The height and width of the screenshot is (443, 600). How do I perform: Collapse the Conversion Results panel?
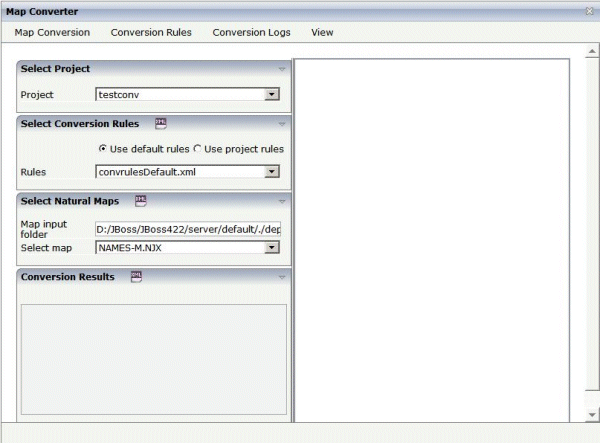coord(282,277)
